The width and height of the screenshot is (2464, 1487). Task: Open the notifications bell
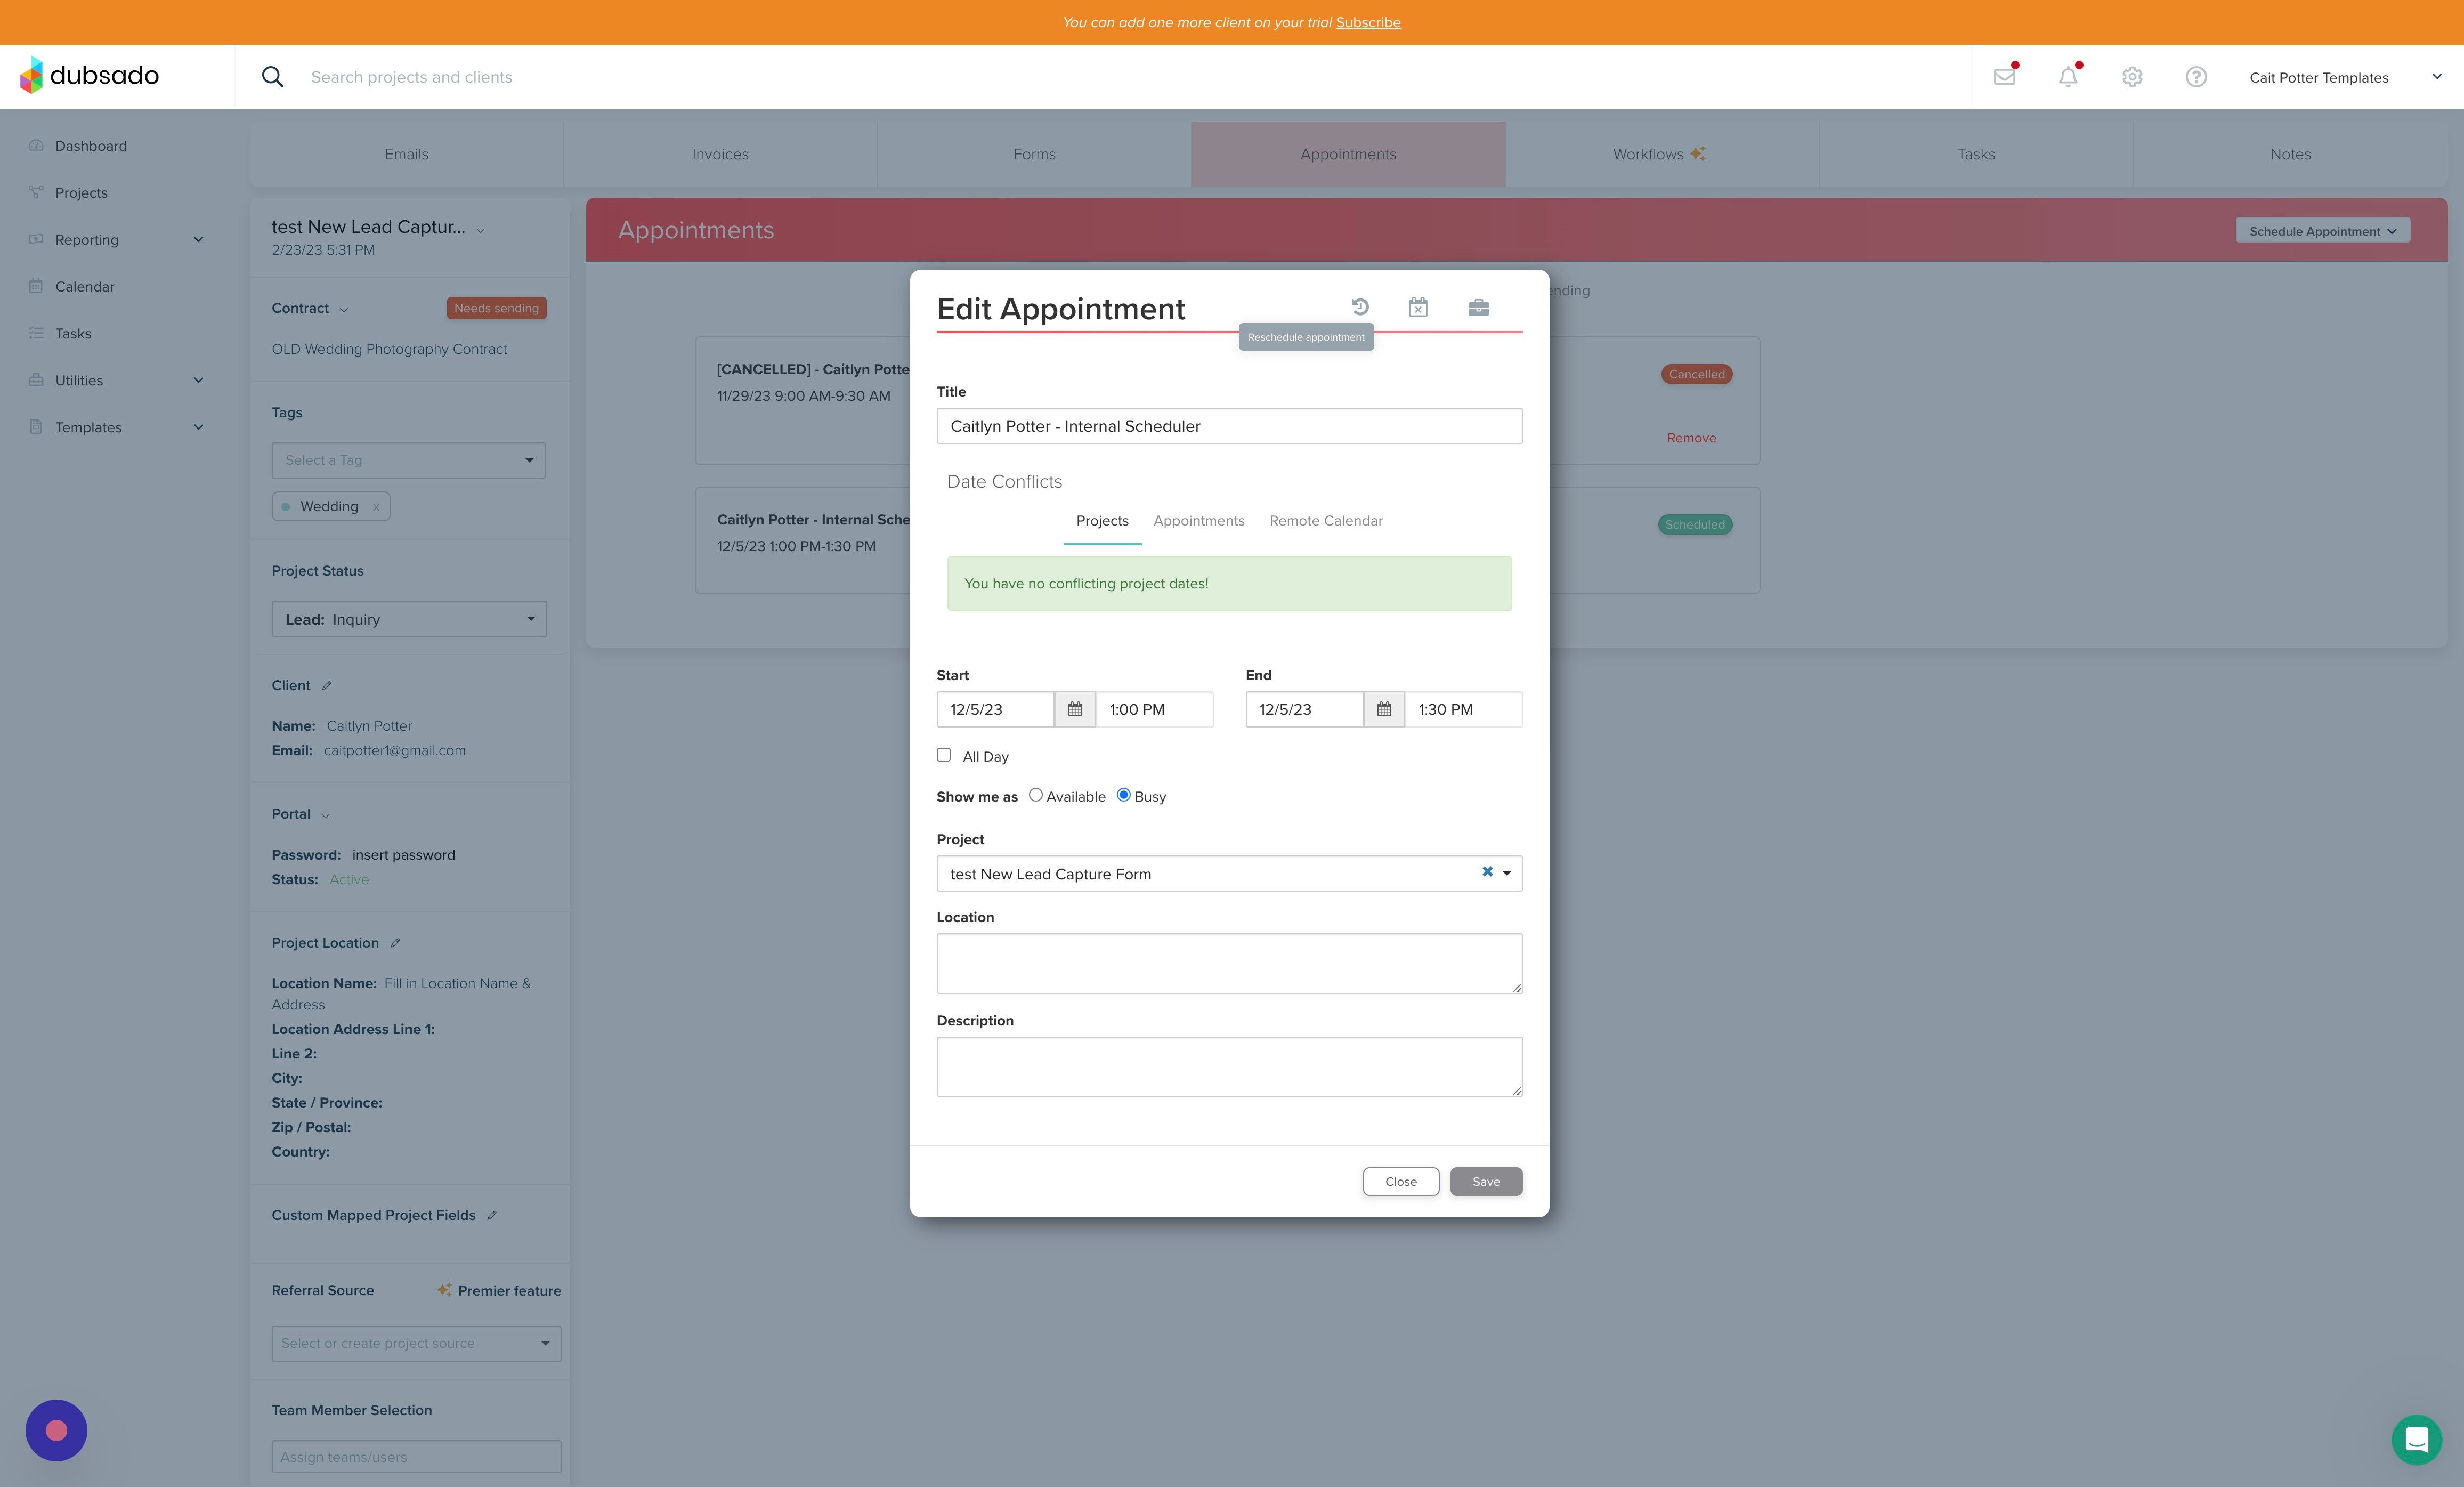coord(2068,77)
